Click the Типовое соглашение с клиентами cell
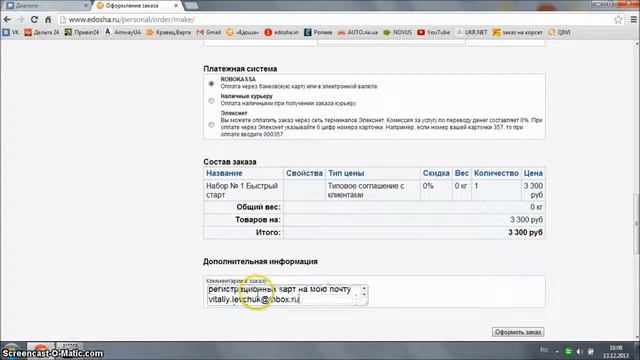This screenshot has width=640, height=360. 373,190
